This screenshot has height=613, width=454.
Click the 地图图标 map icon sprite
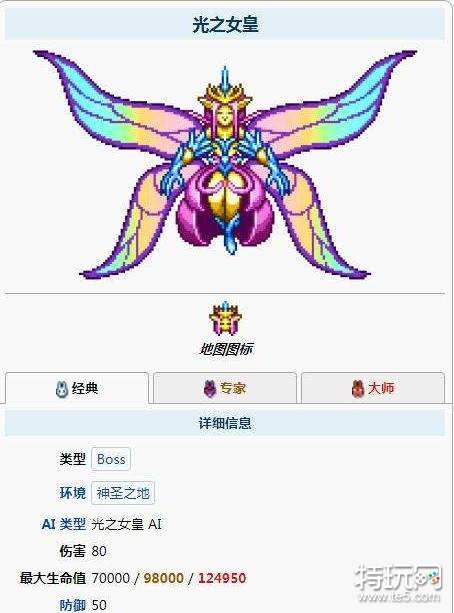(x=225, y=318)
